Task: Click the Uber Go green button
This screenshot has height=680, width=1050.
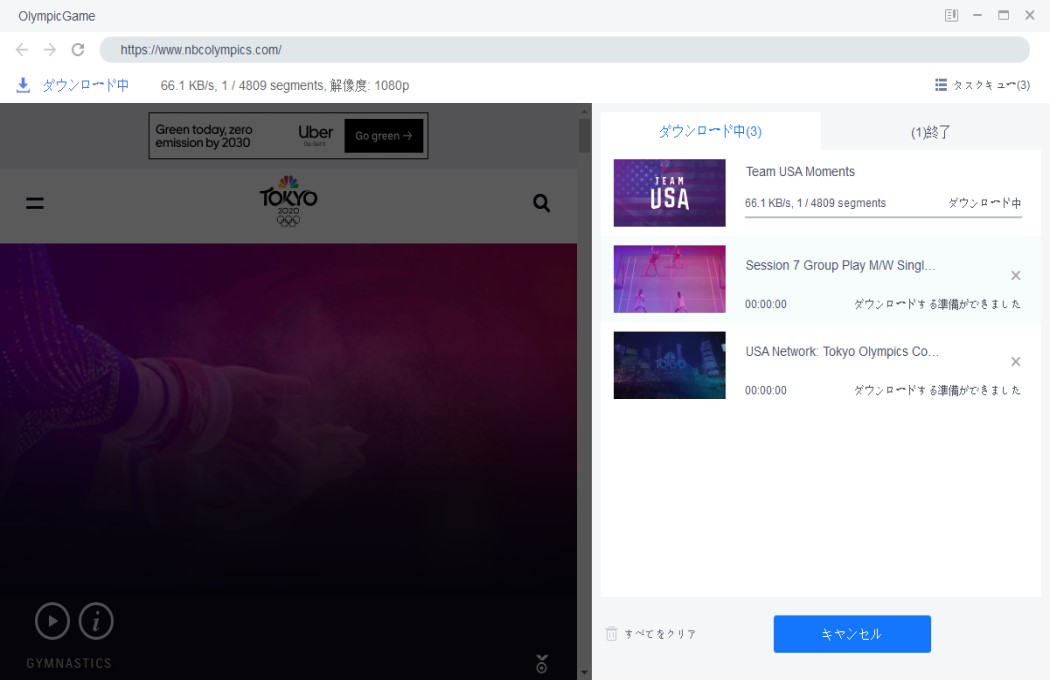Action: pyautogui.click(x=384, y=136)
